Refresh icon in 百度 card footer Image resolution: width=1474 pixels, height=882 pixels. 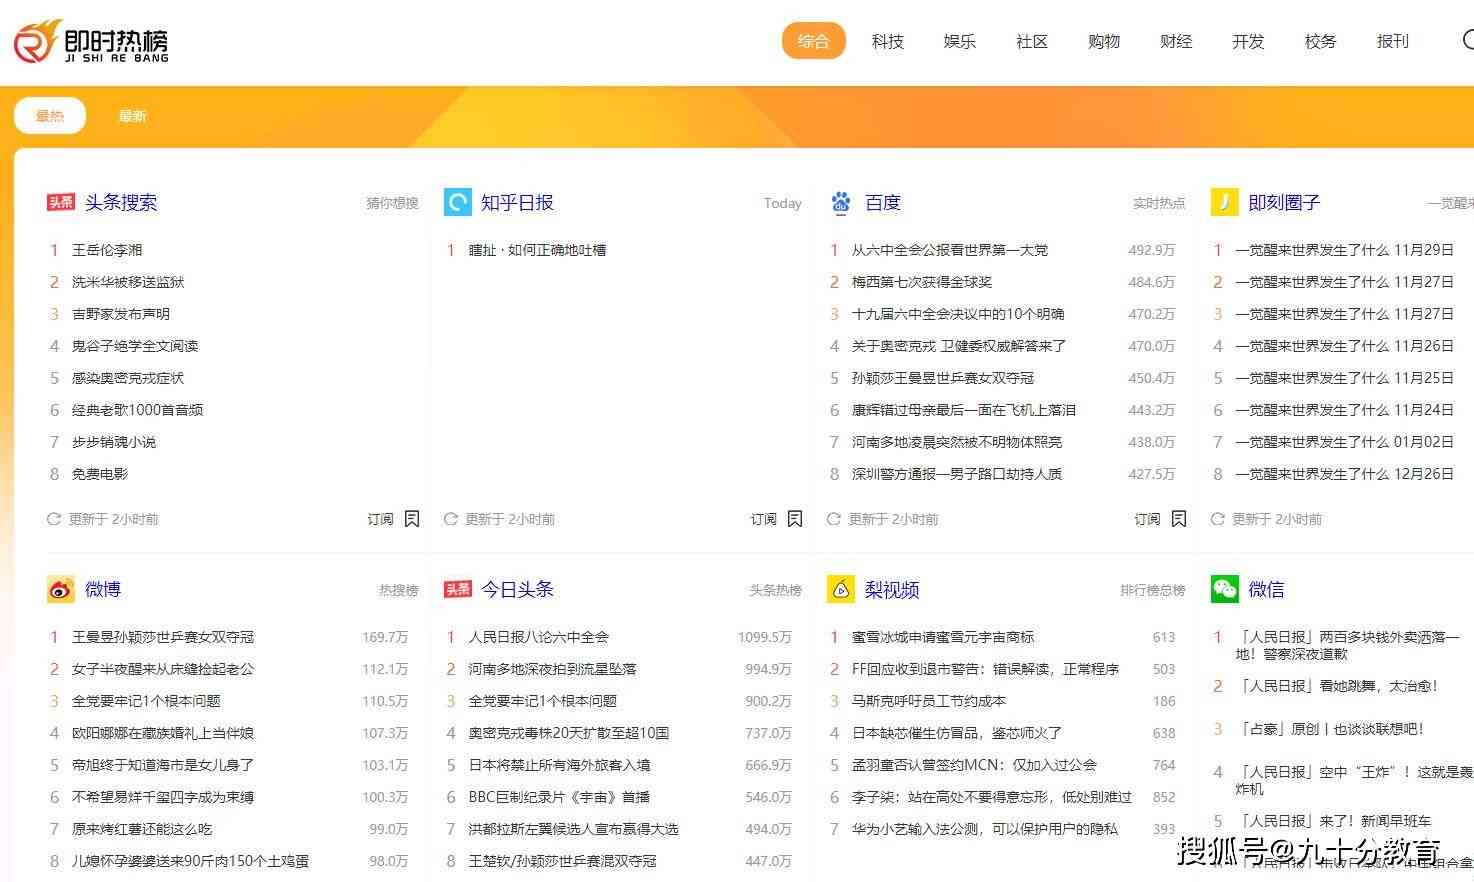pyautogui.click(x=834, y=519)
